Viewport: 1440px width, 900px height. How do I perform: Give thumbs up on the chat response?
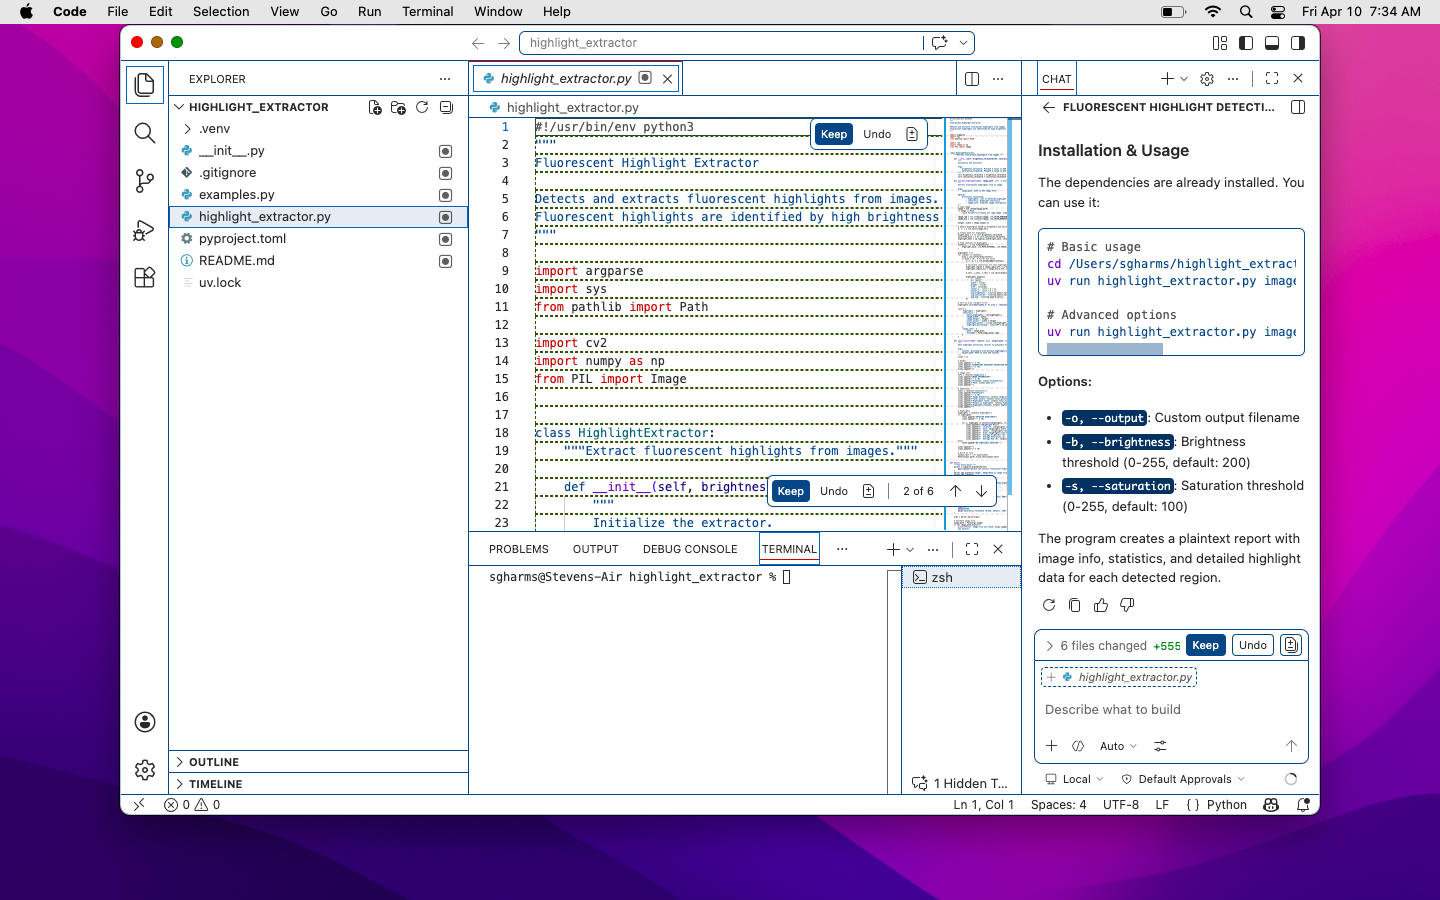[1101, 605]
